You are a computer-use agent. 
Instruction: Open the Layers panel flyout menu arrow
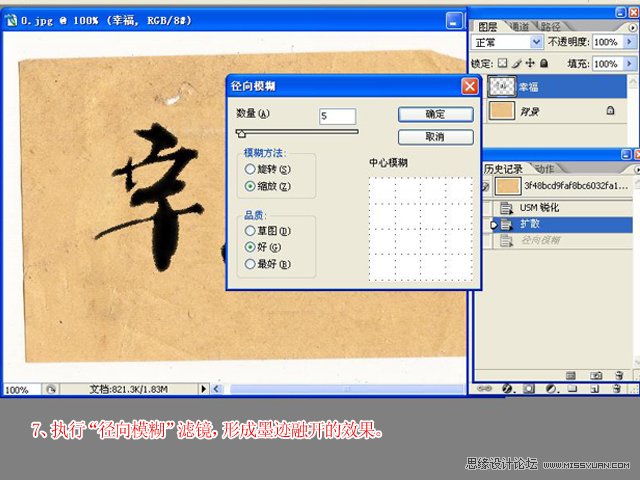(633, 28)
